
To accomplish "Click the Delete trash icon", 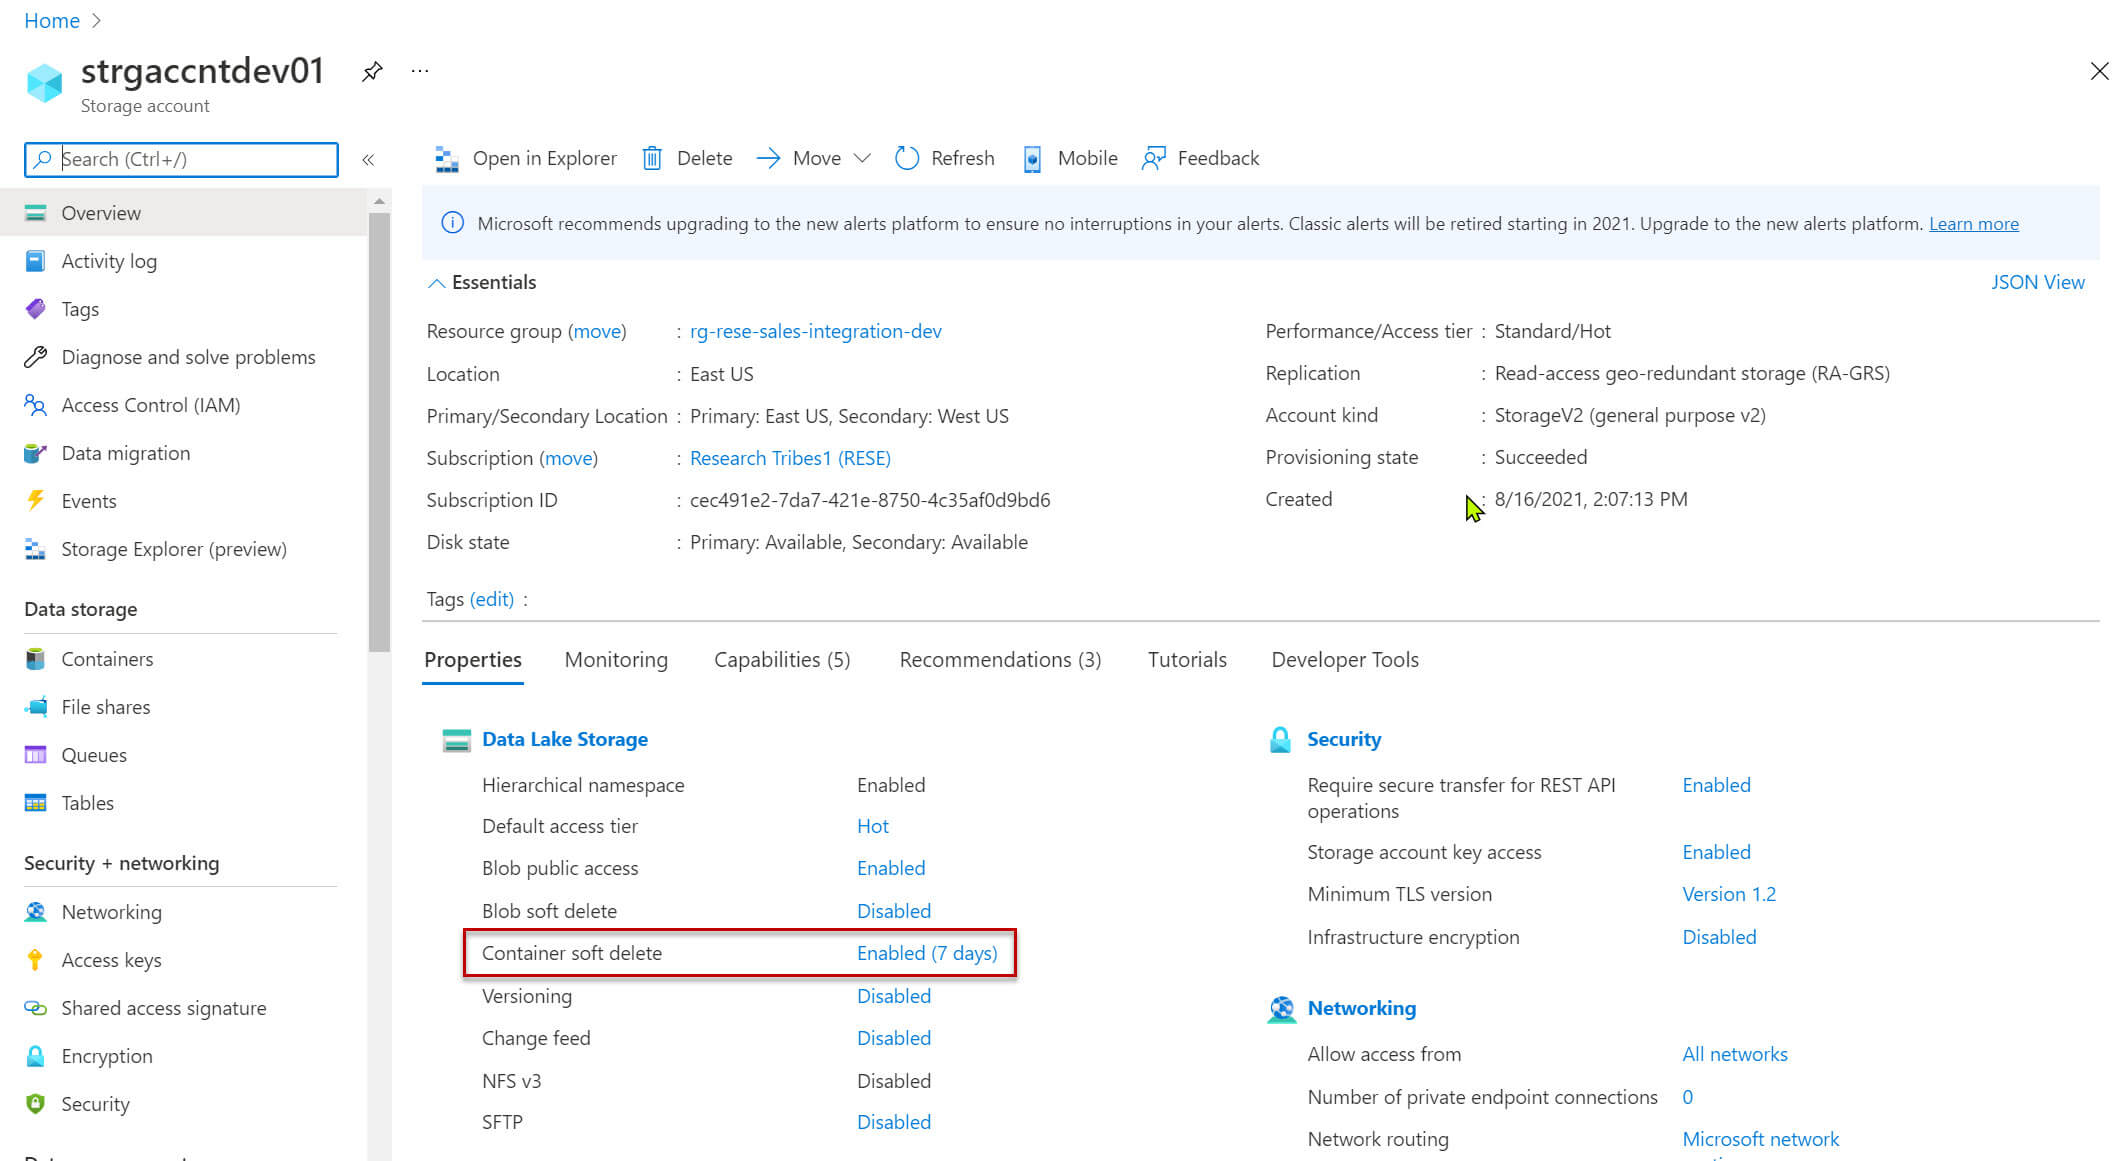I will point(652,159).
